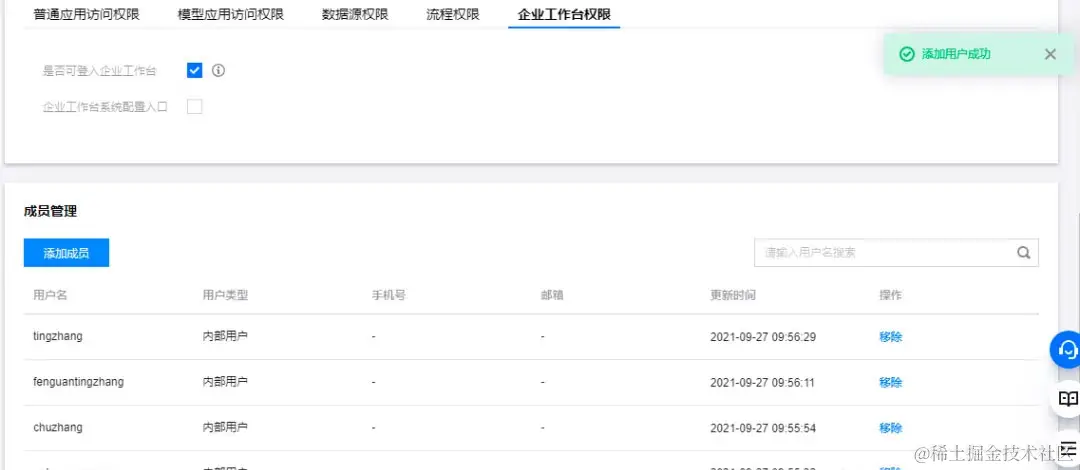Click the 添加用户成功 message text
Screen dimensions: 1080x470
pyautogui.click(x=956, y=54)
